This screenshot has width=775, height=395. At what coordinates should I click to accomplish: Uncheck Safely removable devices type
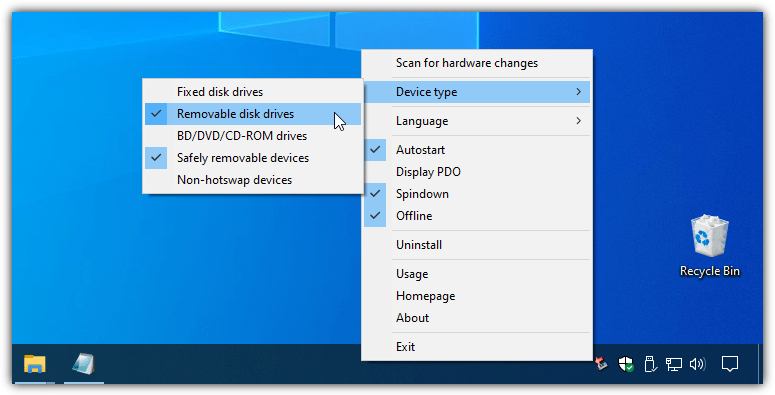tap(253, 158)
